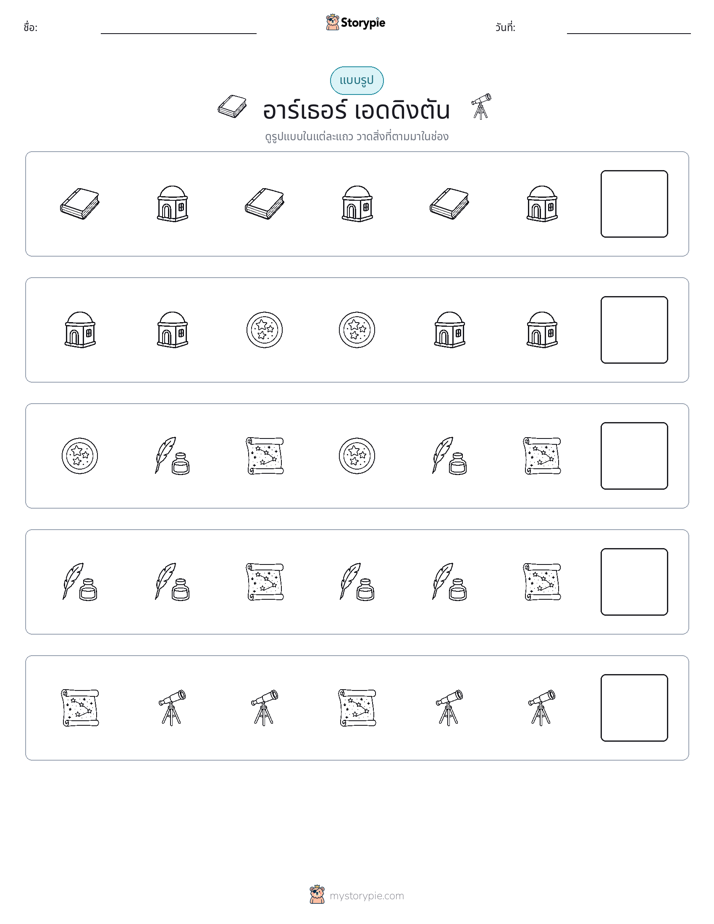714x924 pixels.
Task: Select the last star map in row four
Action: [542, 582]
